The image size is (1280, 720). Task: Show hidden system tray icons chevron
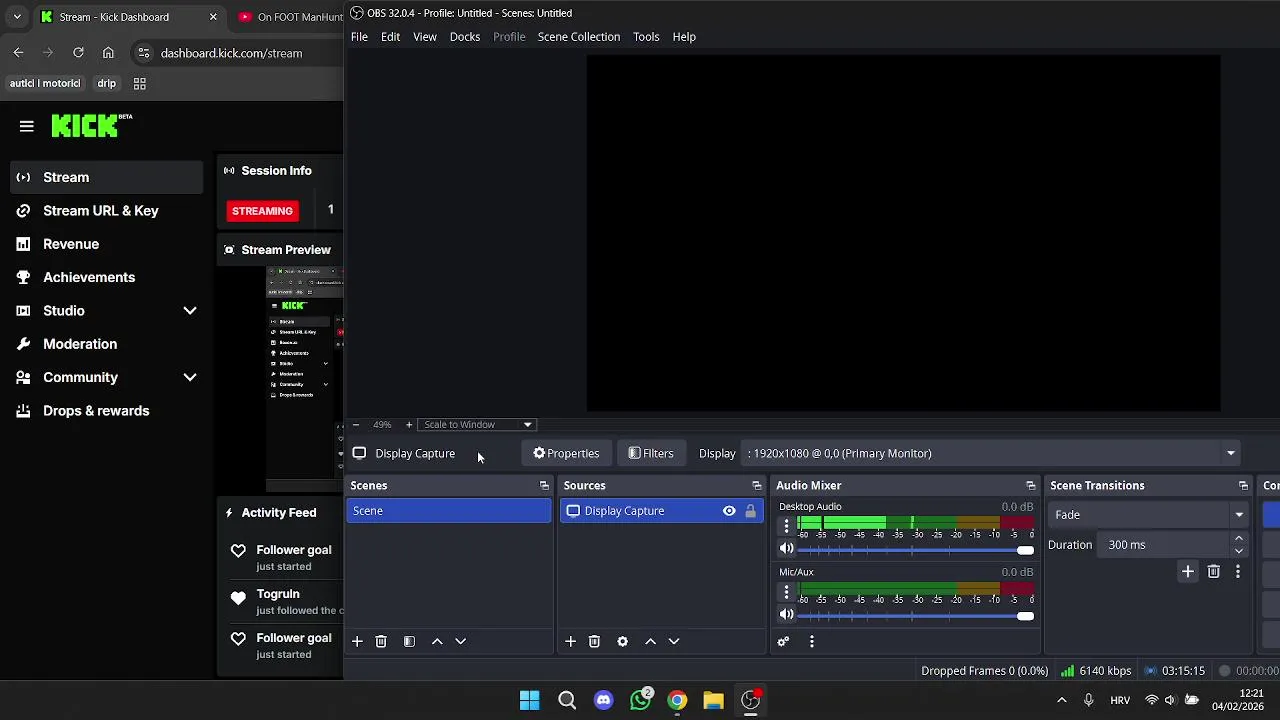pyautogui.click(x=1062, y=700)
